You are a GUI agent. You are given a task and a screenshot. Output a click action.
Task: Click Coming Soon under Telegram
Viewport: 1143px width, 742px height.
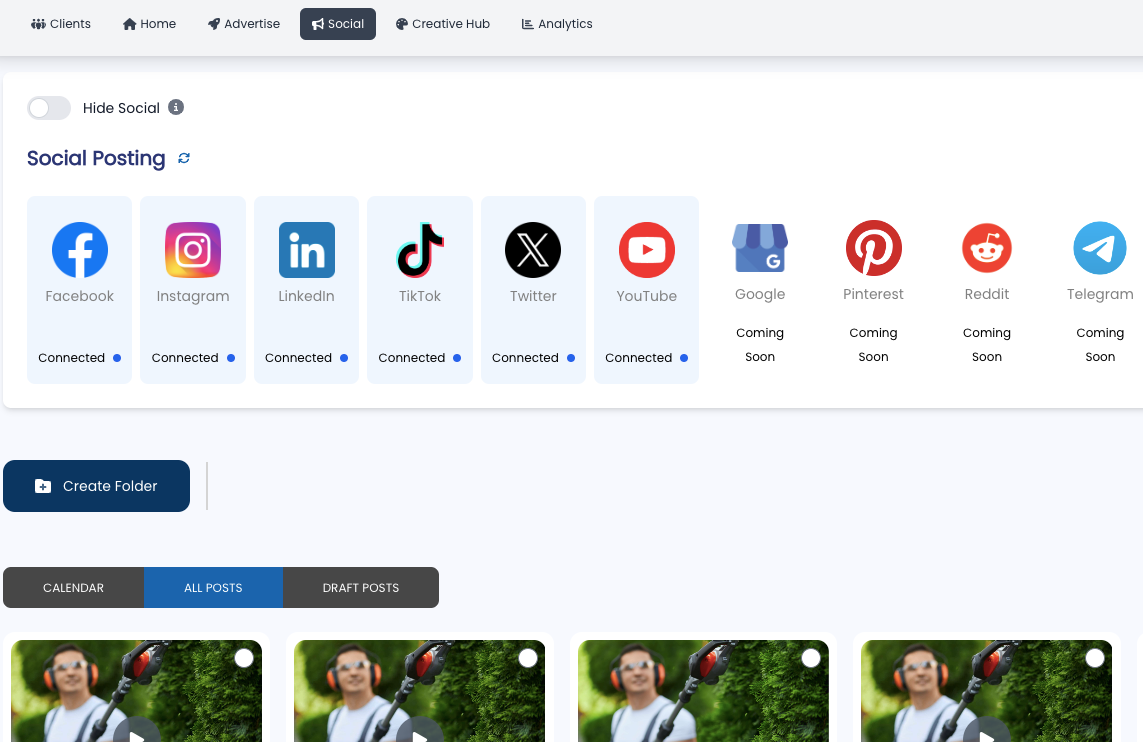click(x=1100, y=345)
